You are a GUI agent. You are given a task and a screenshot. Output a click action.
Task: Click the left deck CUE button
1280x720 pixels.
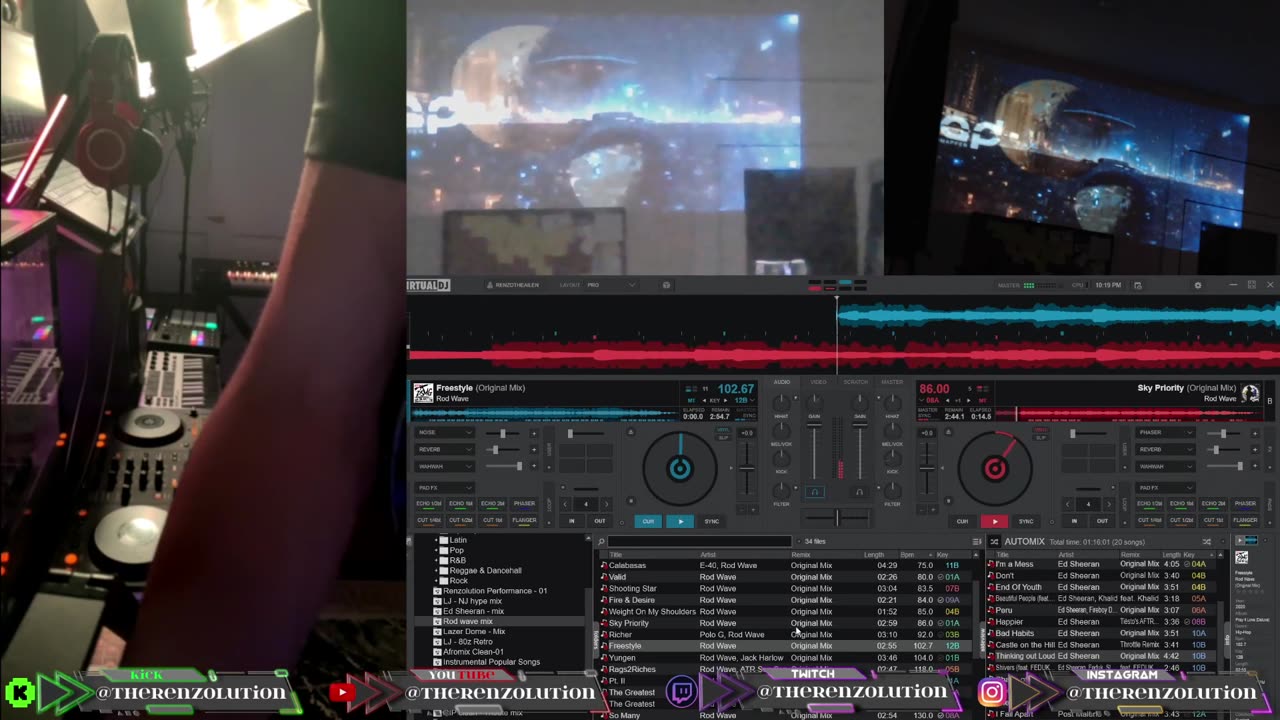click(x=648, y=521)
